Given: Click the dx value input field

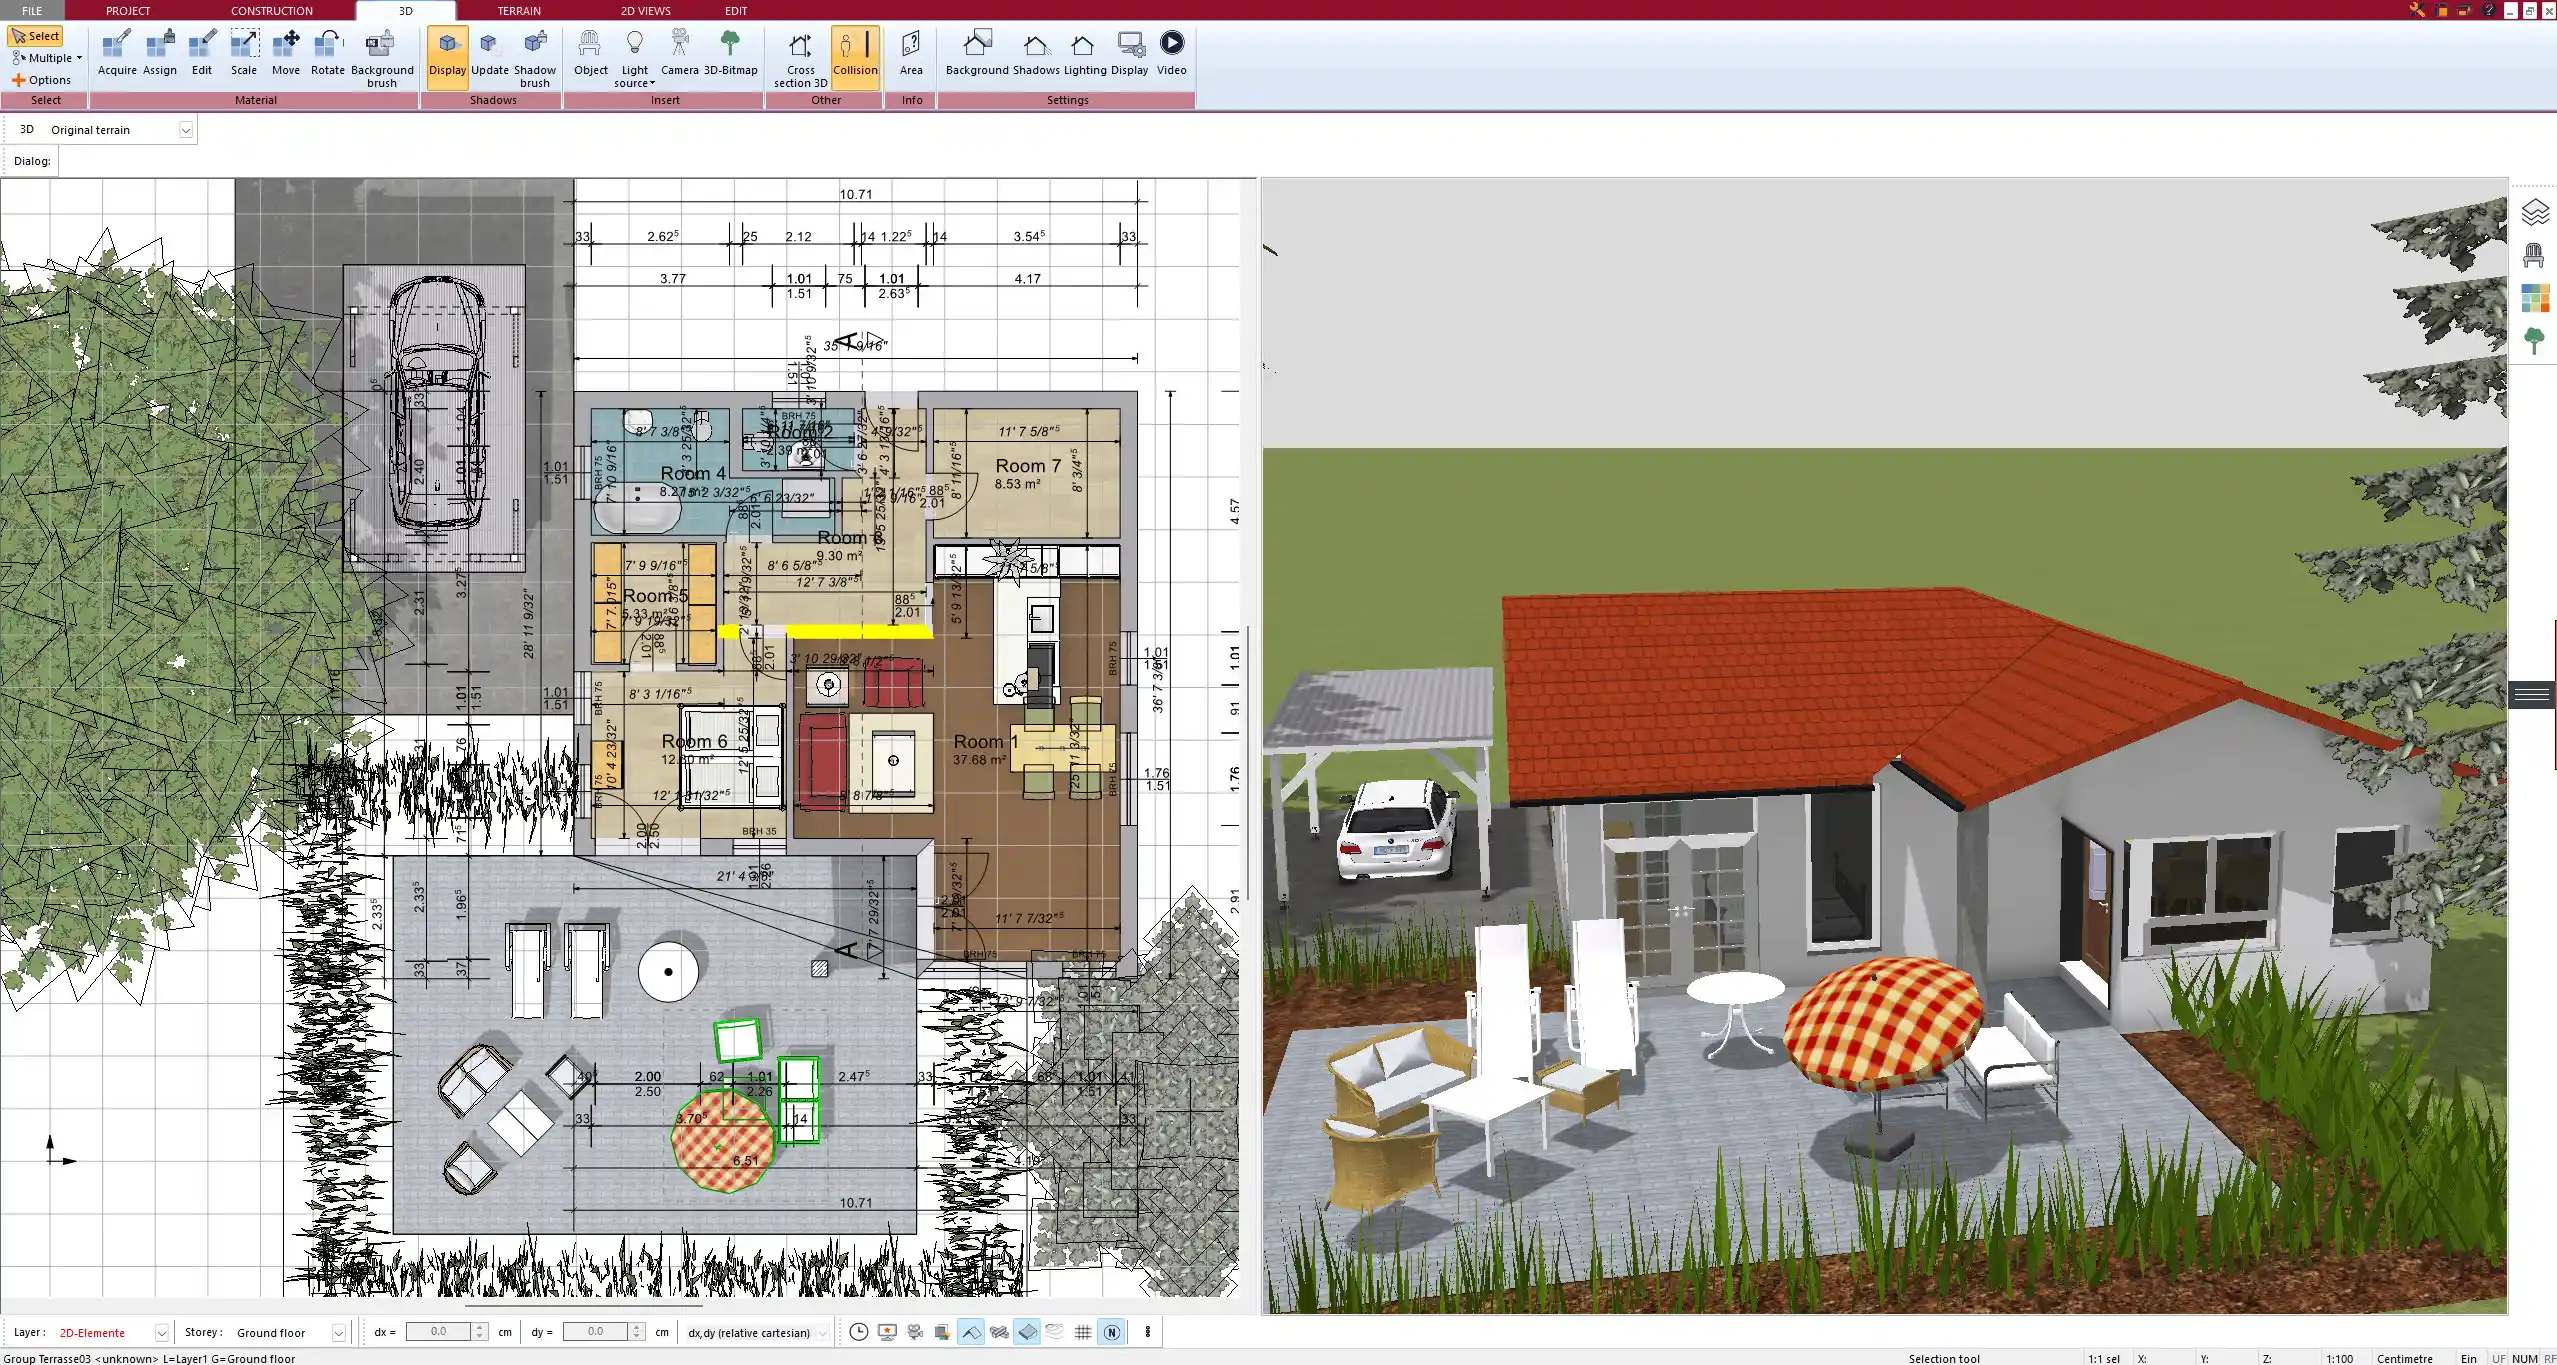Looking at the screenshot, I should coord(439,1332).
